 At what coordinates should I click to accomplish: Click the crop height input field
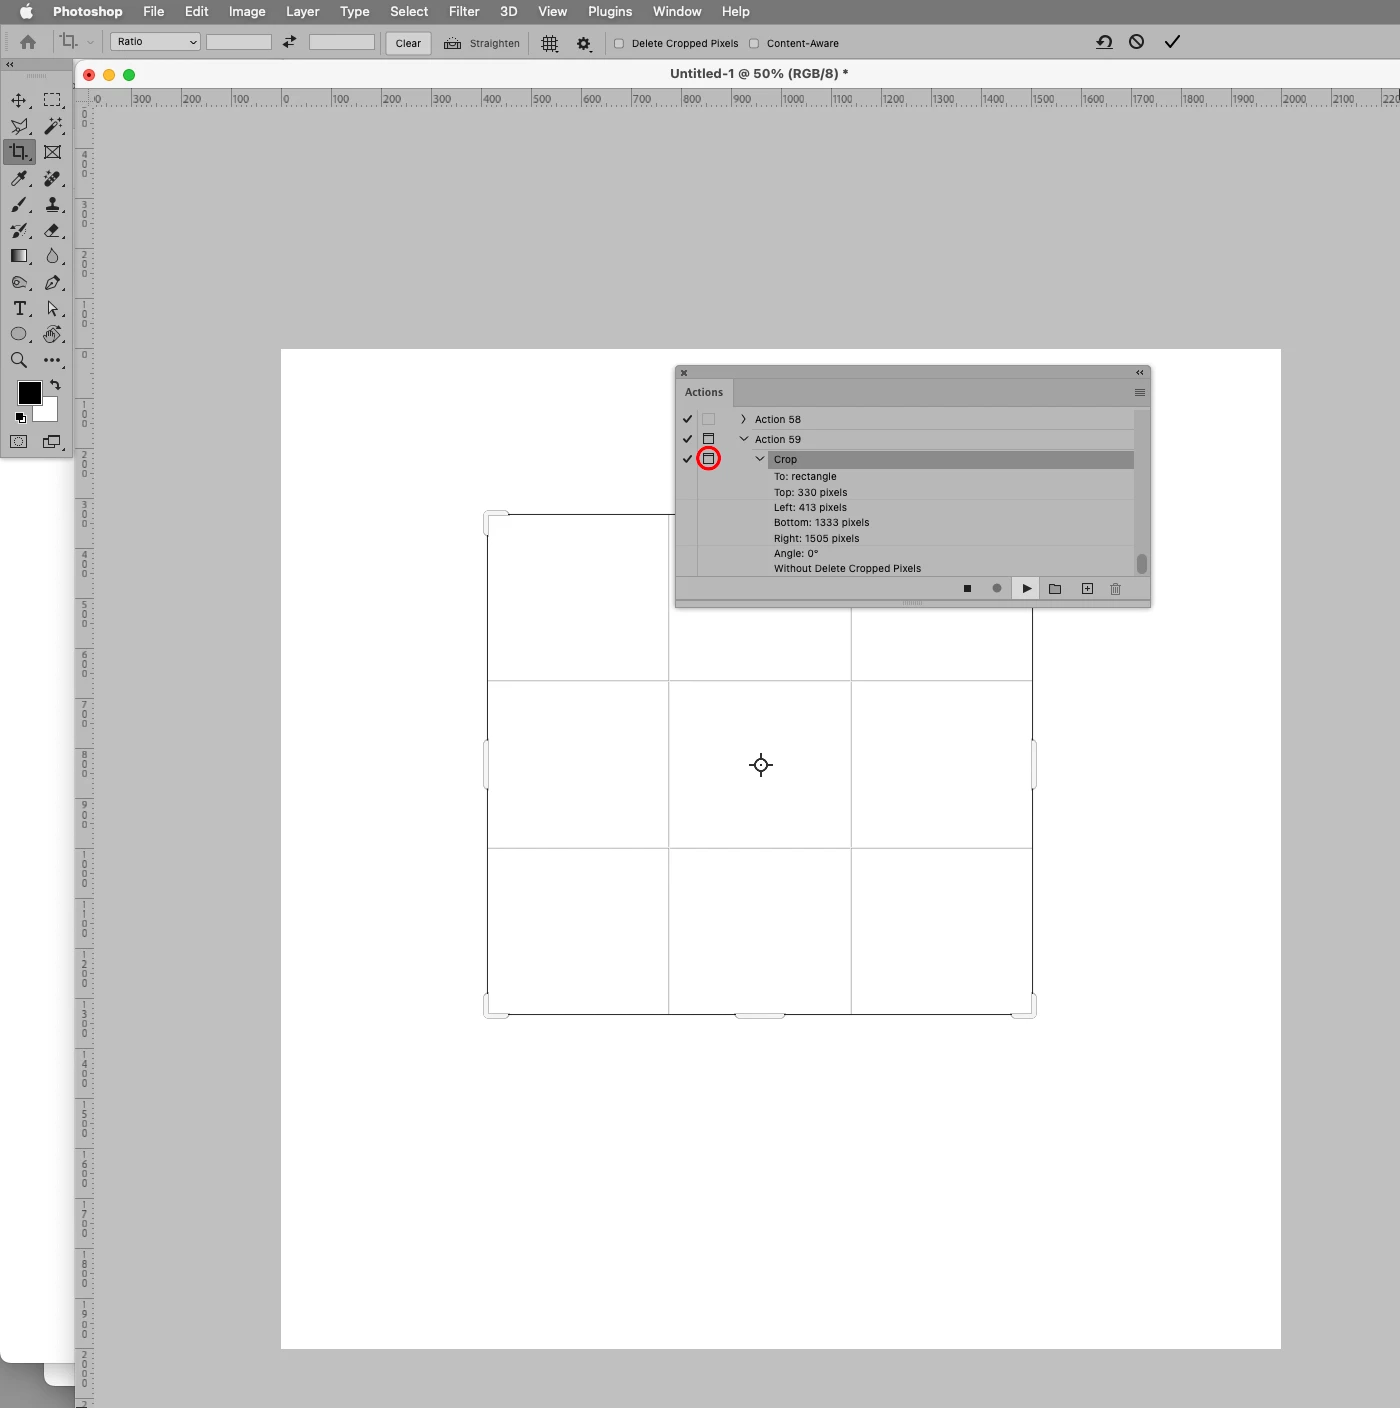342,42
